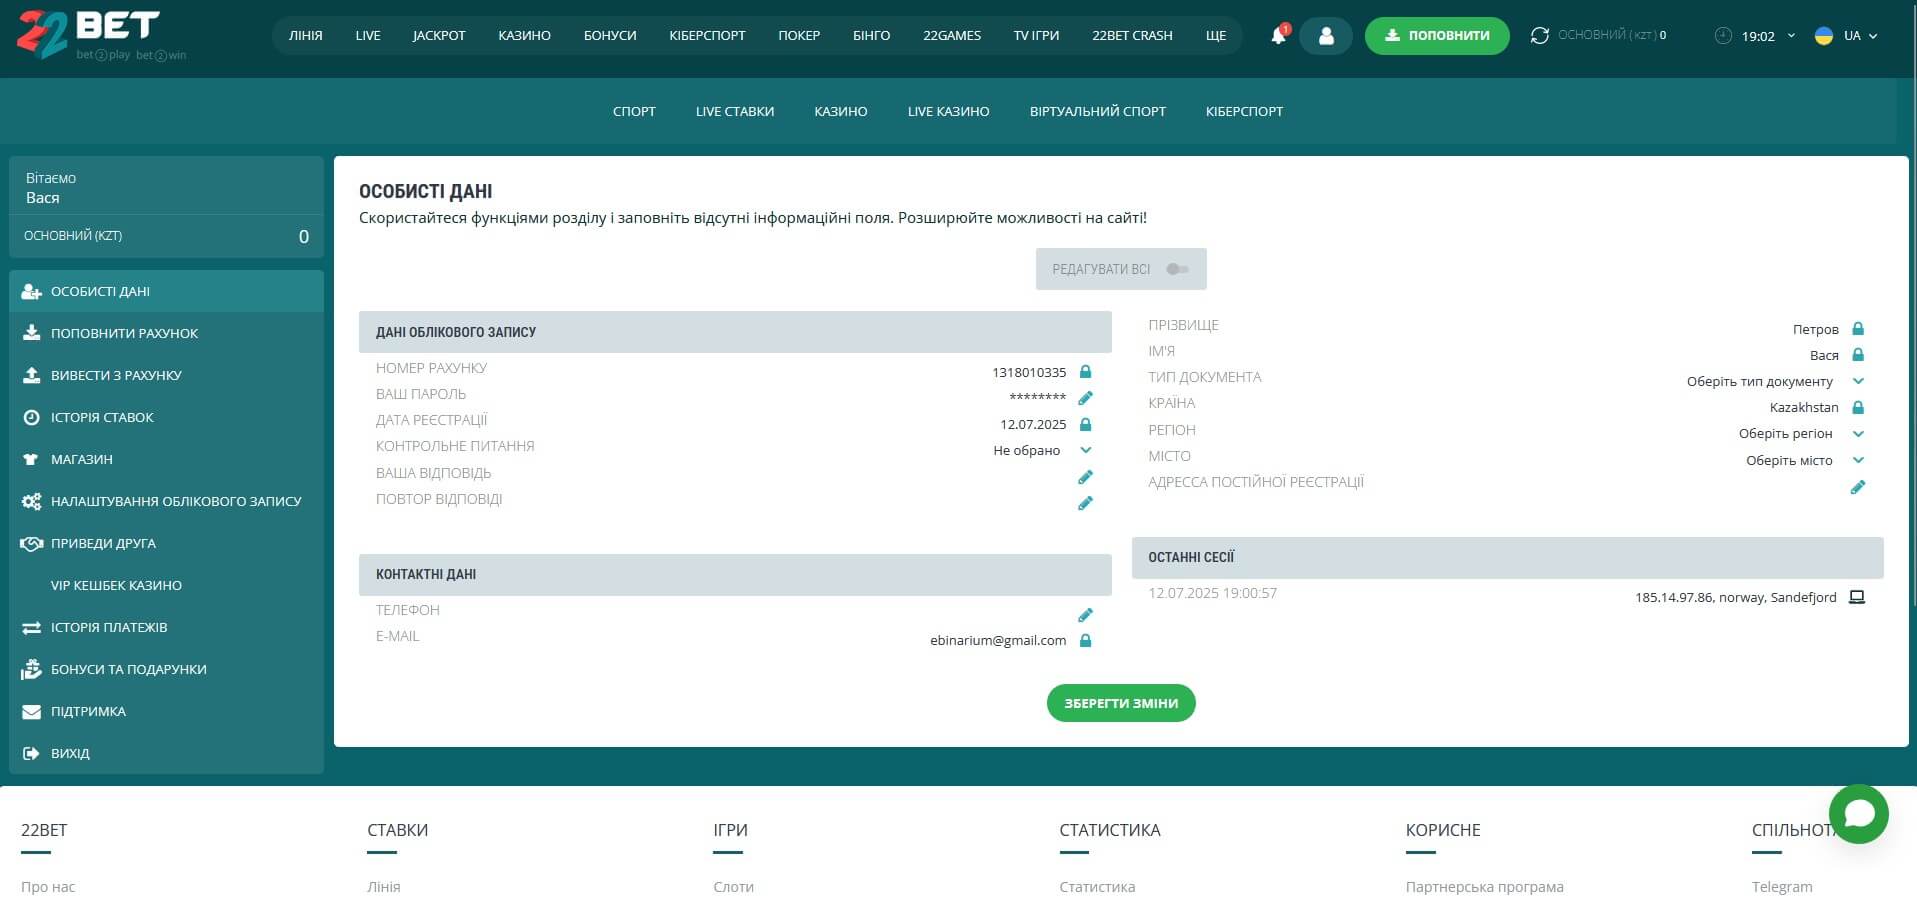Open TV ІГРИ in top navigation

[1036, 35]
